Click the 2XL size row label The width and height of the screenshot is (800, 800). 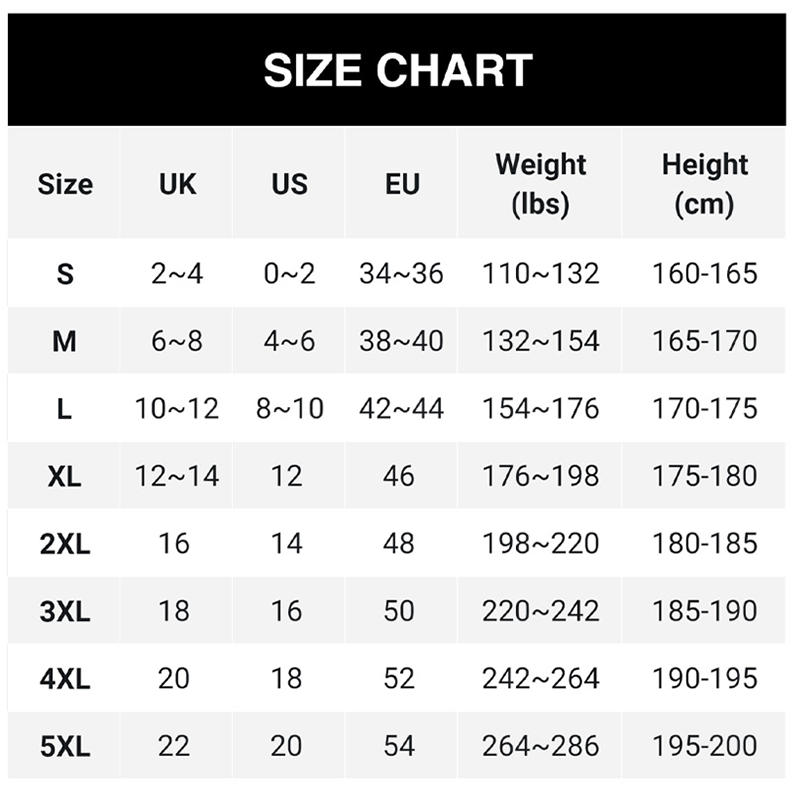(65, 544)
